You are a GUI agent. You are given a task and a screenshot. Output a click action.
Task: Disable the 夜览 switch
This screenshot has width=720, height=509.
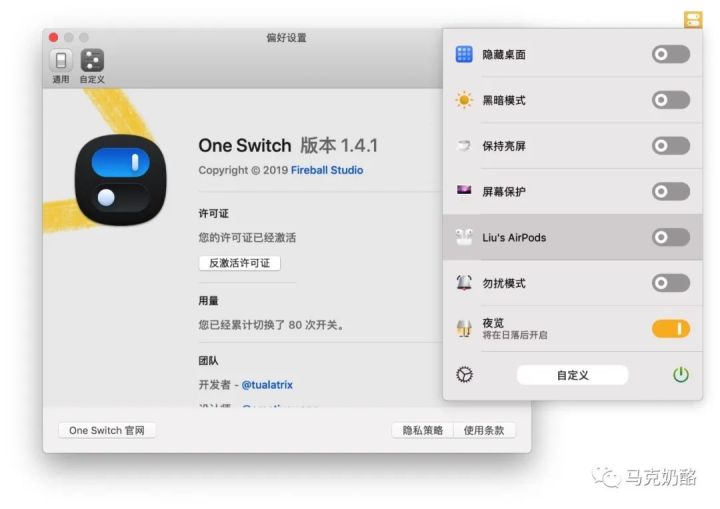671,328
